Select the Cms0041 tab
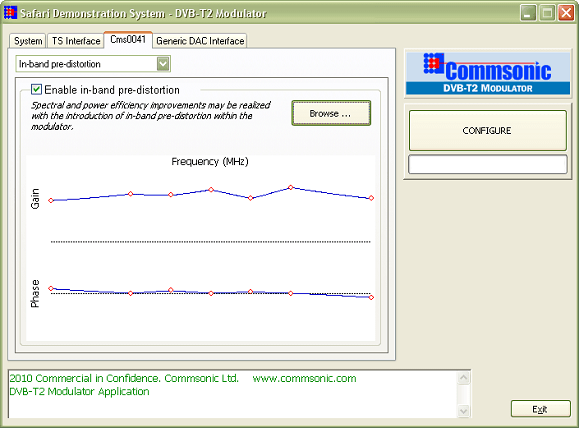This screenshot has height=428, width=579. (x=128, y=40)
